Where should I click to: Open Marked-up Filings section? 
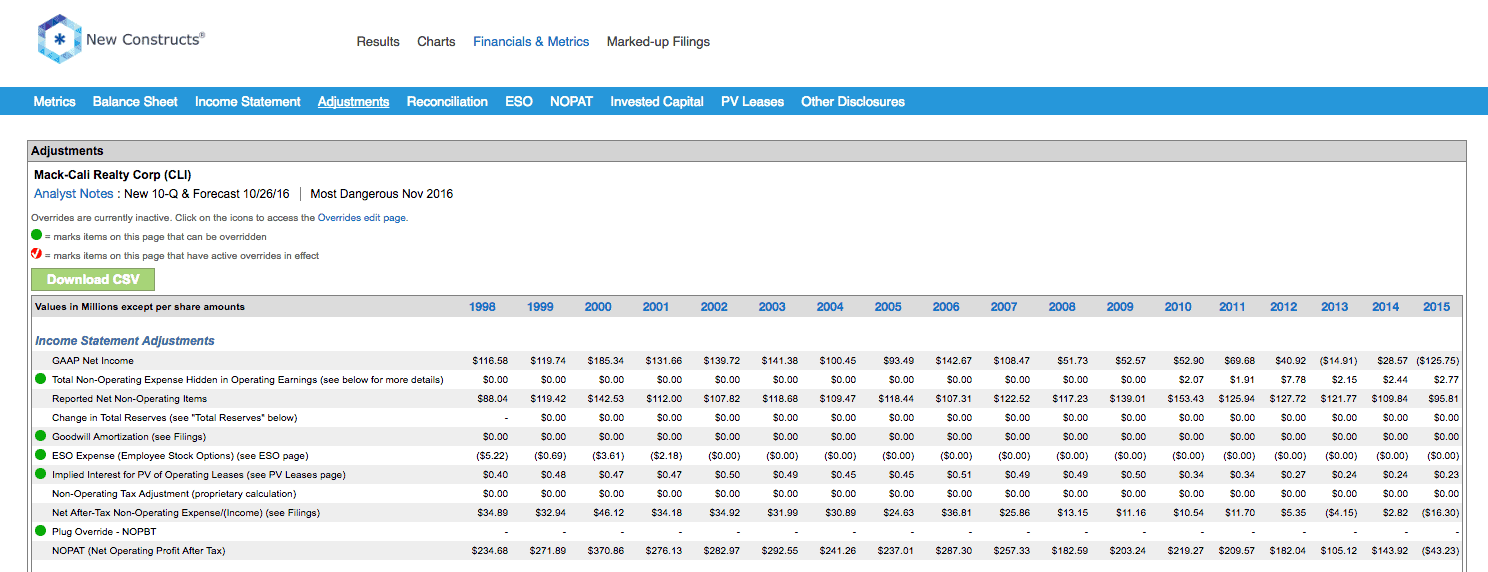point(658,42)
